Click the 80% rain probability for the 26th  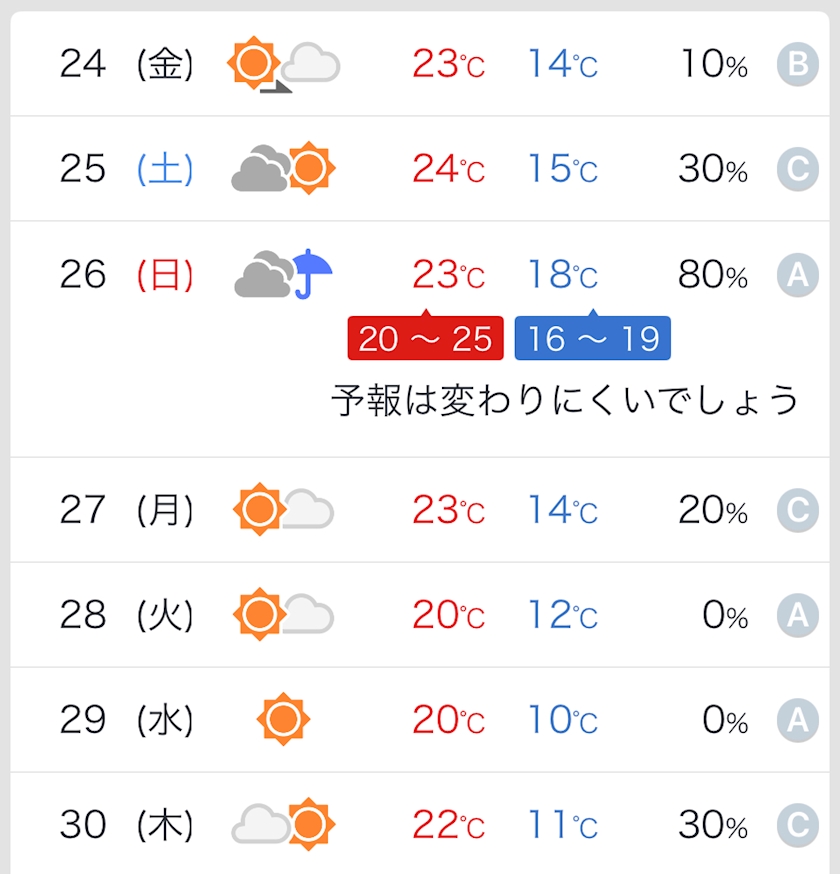click(713, 275)
